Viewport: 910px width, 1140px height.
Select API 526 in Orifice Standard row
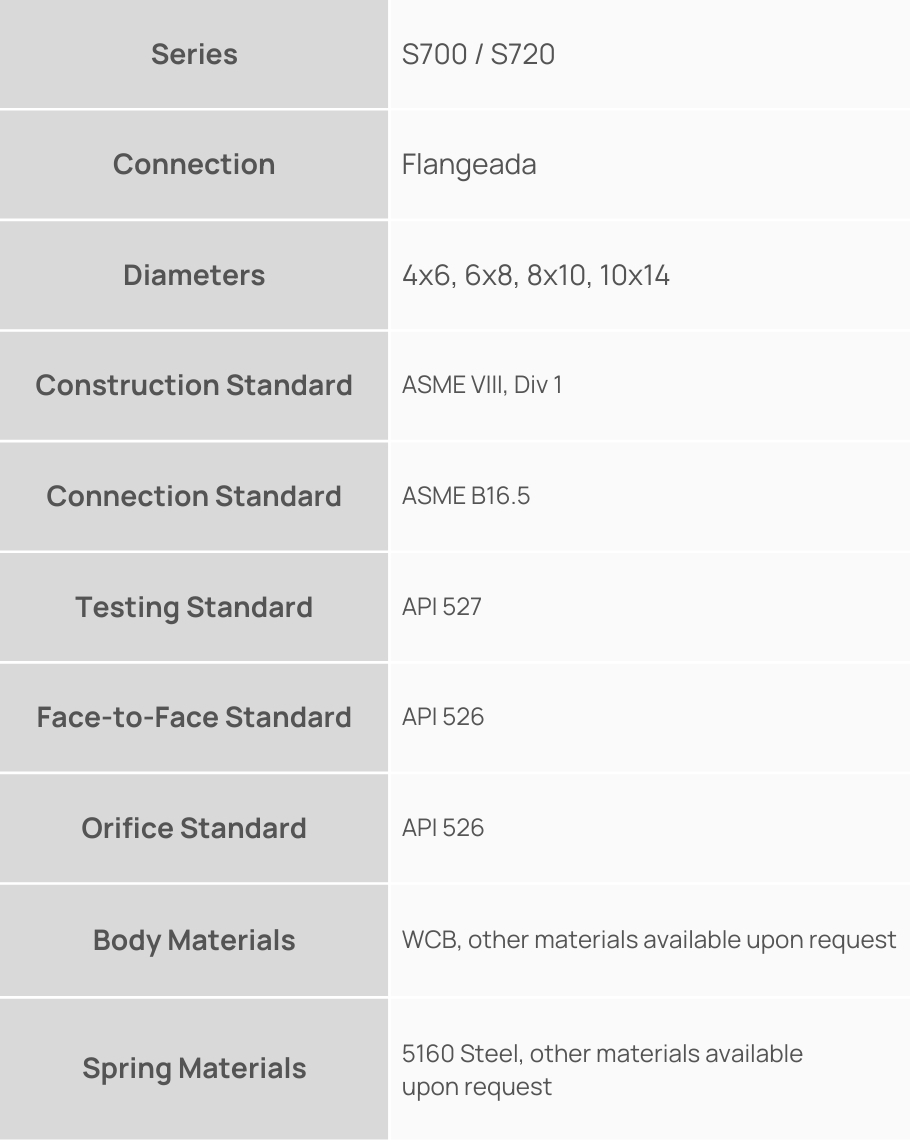tap(443, 828)
